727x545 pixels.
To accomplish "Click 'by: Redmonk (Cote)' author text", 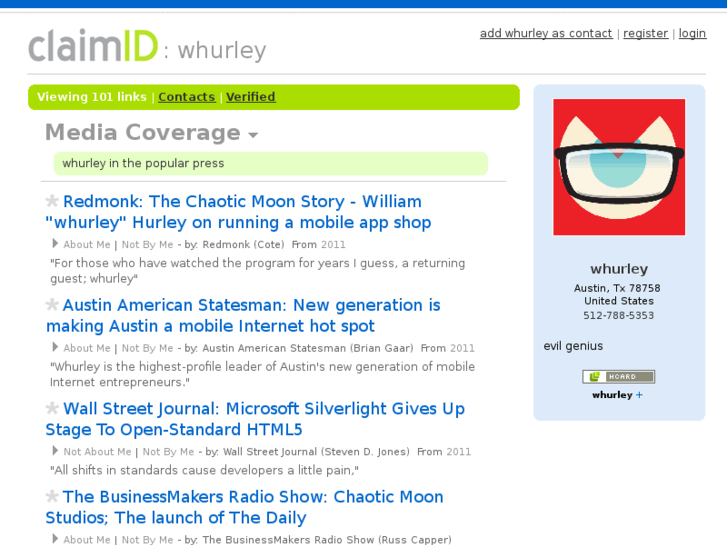I will pos(234,244).
